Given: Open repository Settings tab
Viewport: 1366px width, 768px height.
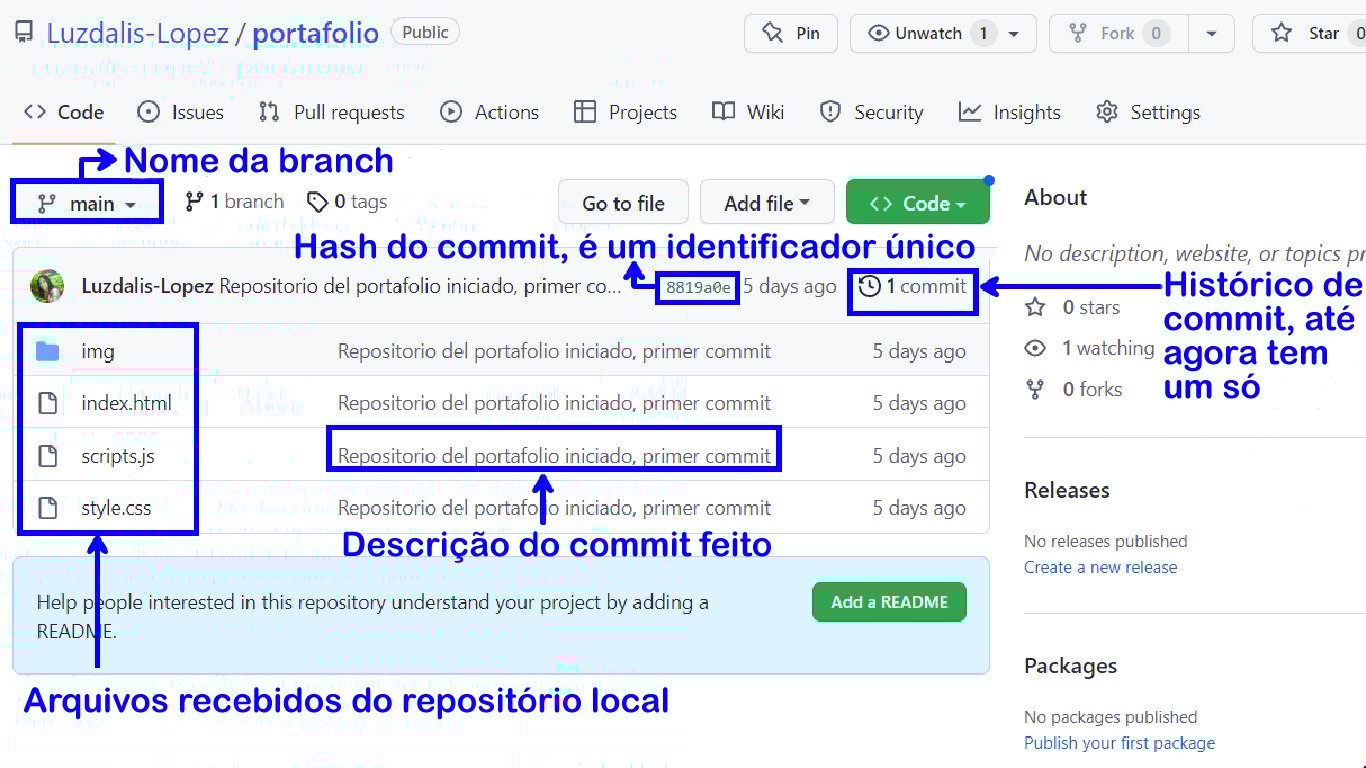Looking at the screenshot, I should 1147,112.
